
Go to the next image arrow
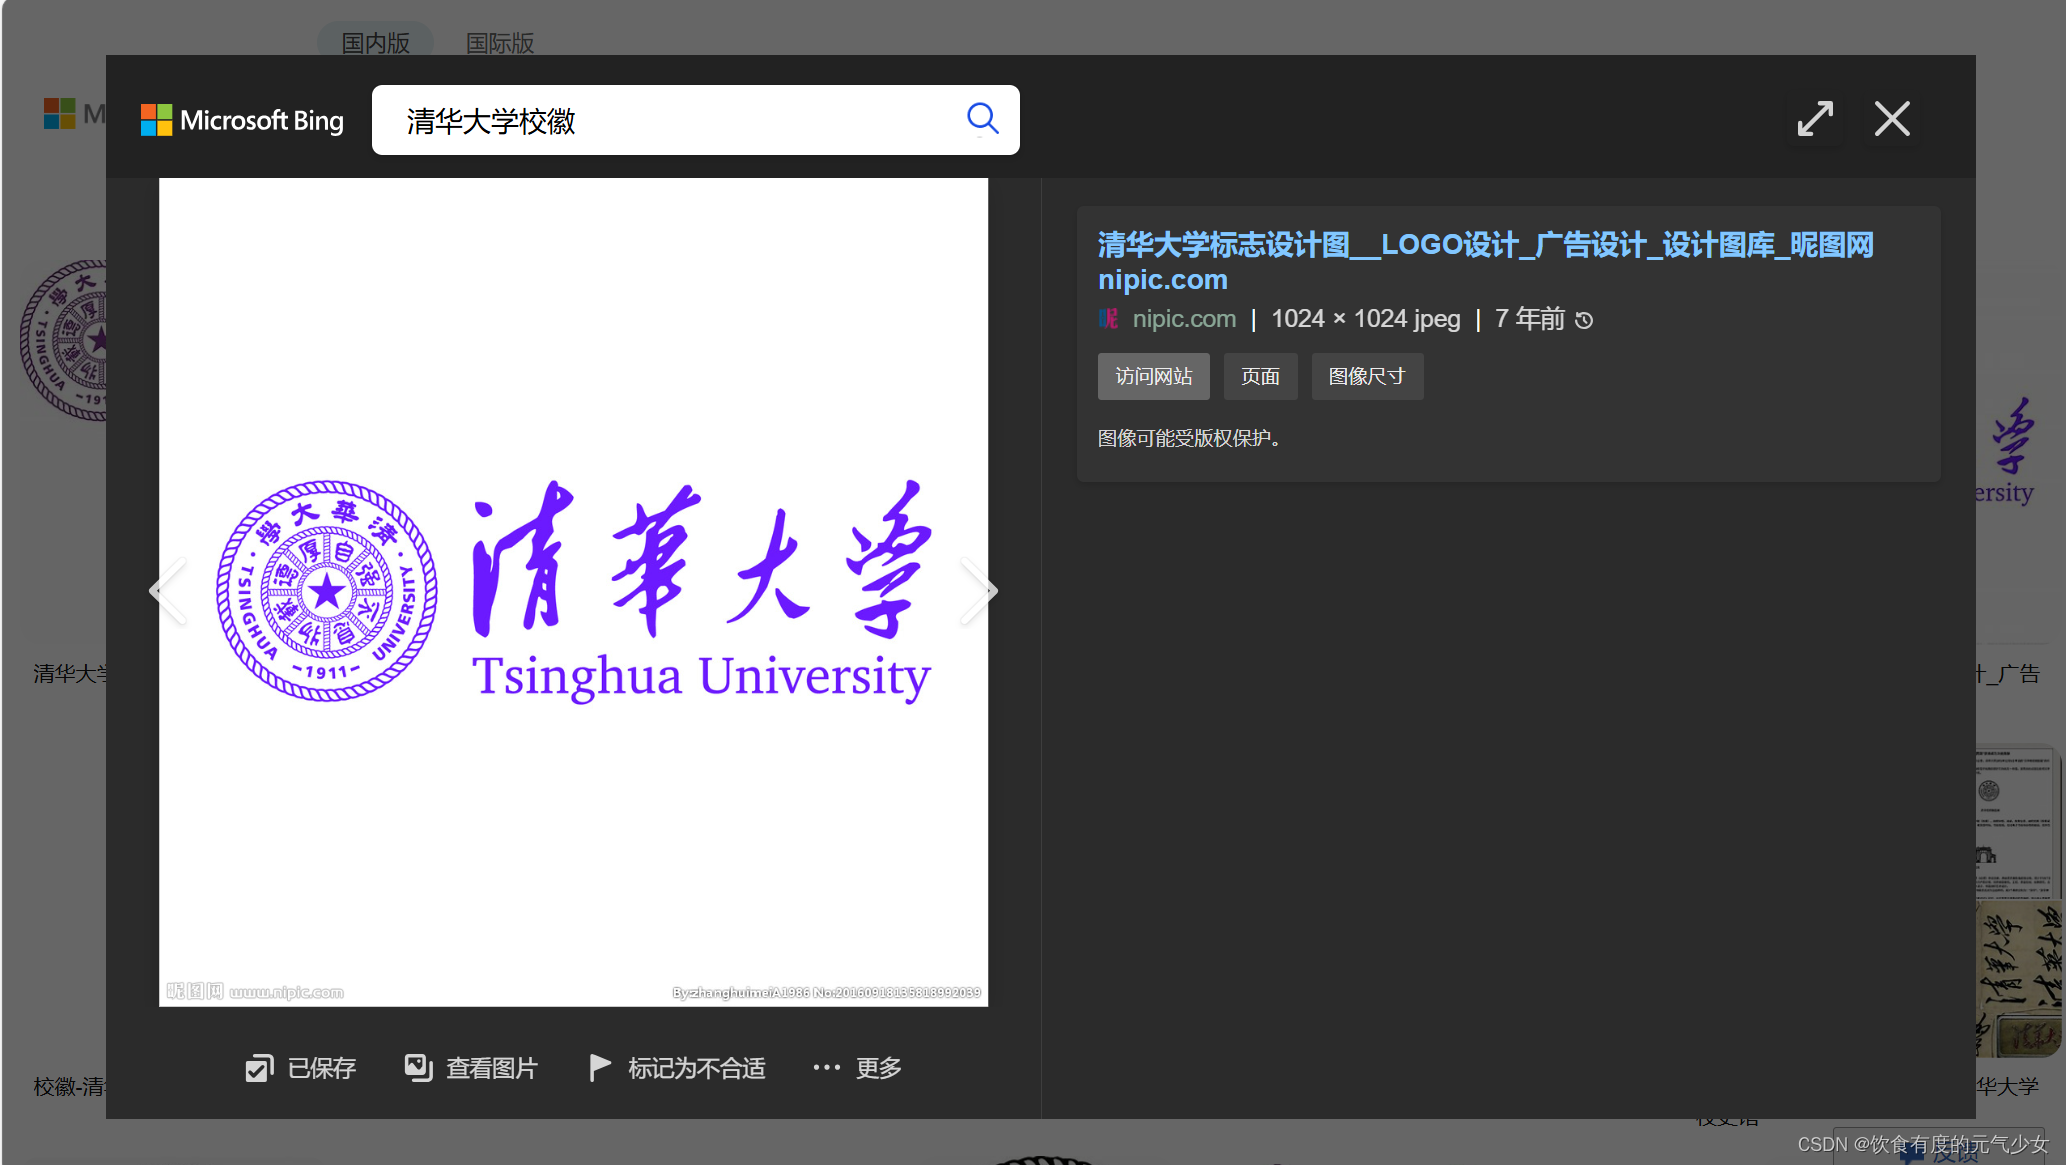(x=979, y=591)
